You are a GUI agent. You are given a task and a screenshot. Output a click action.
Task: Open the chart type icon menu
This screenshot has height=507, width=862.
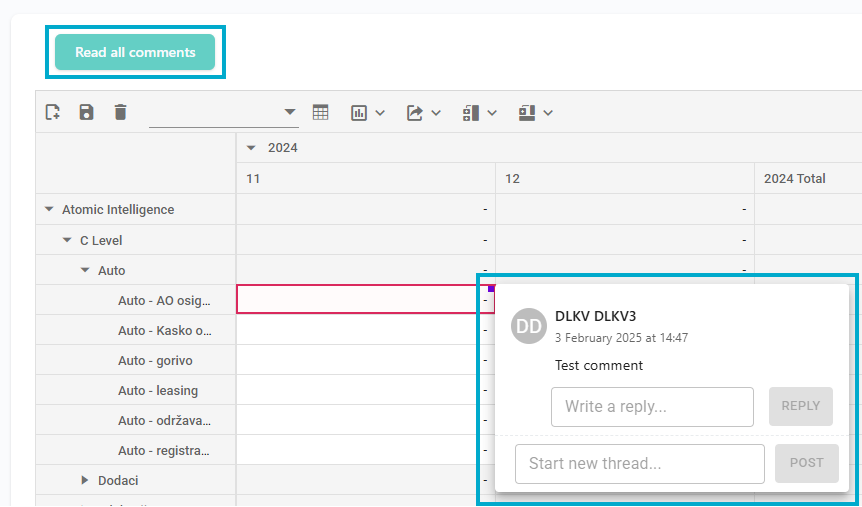368,113
